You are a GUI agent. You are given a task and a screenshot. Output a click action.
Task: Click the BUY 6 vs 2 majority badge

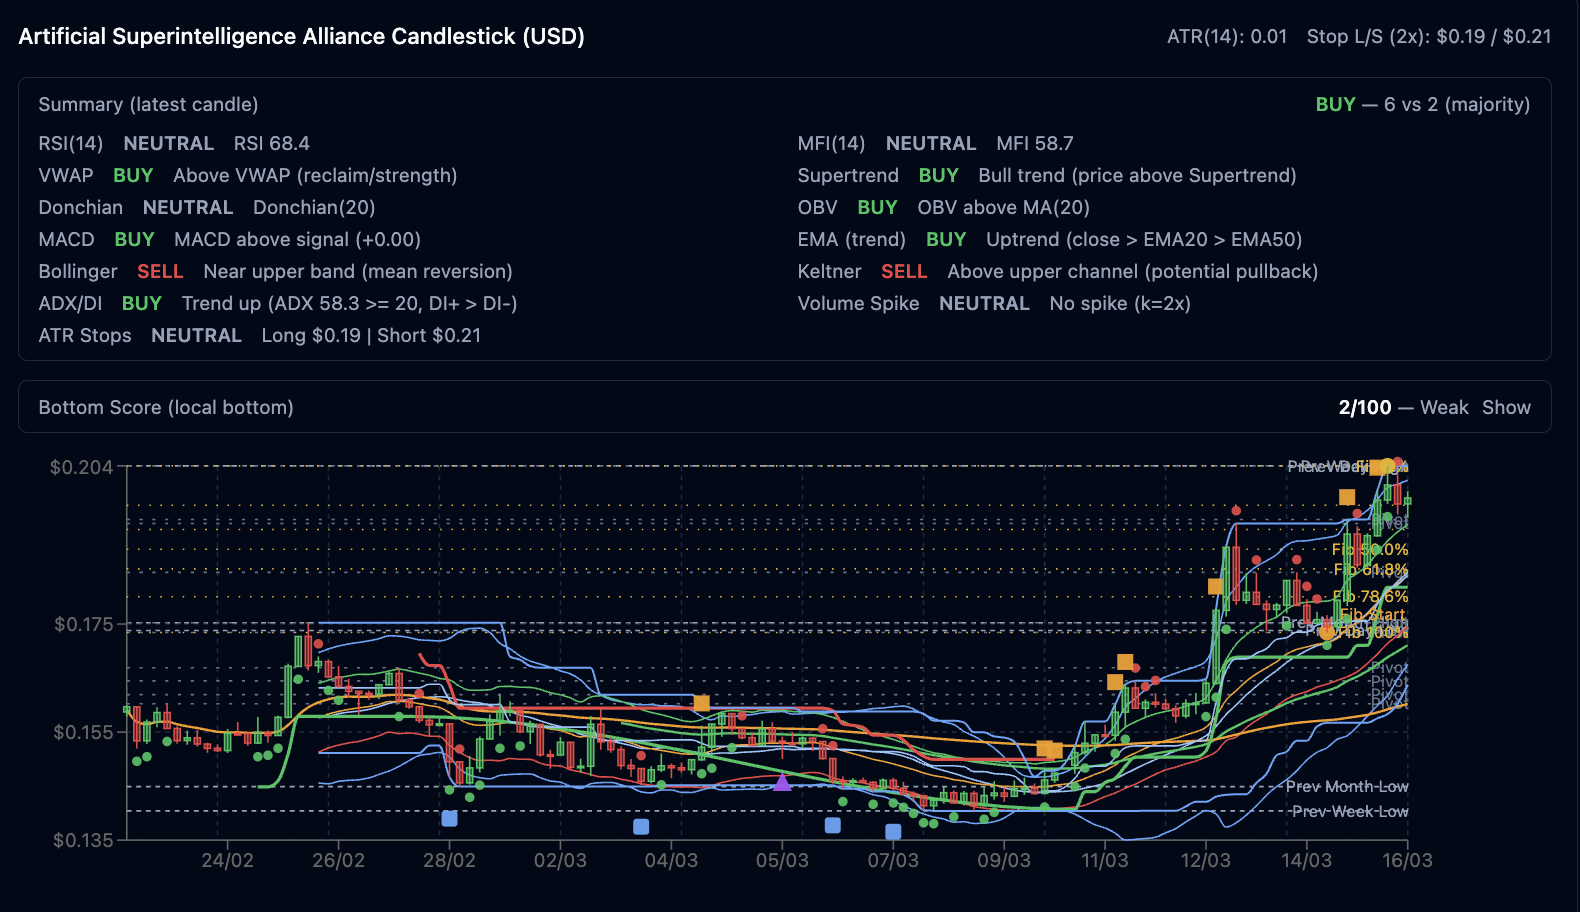click(1422, 104)
